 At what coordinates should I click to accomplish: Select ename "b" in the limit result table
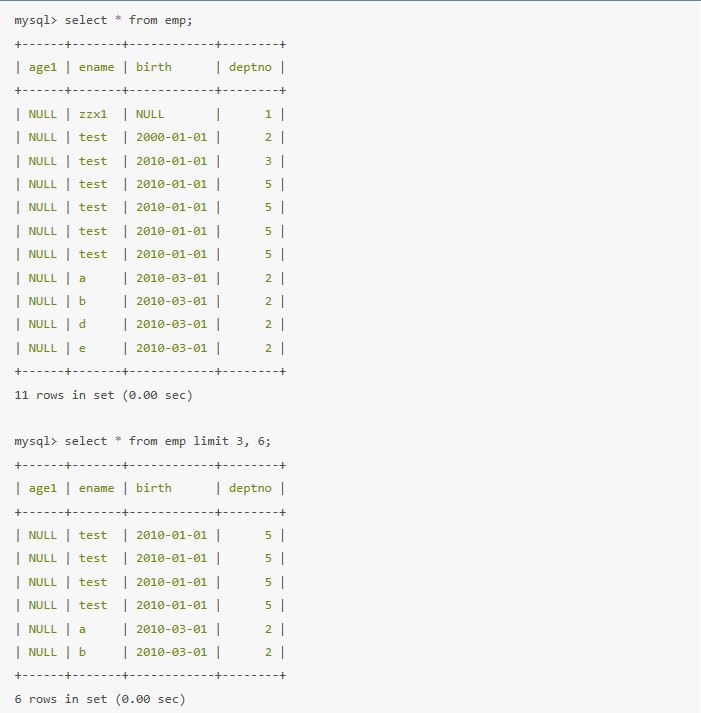tap(83, 652)
